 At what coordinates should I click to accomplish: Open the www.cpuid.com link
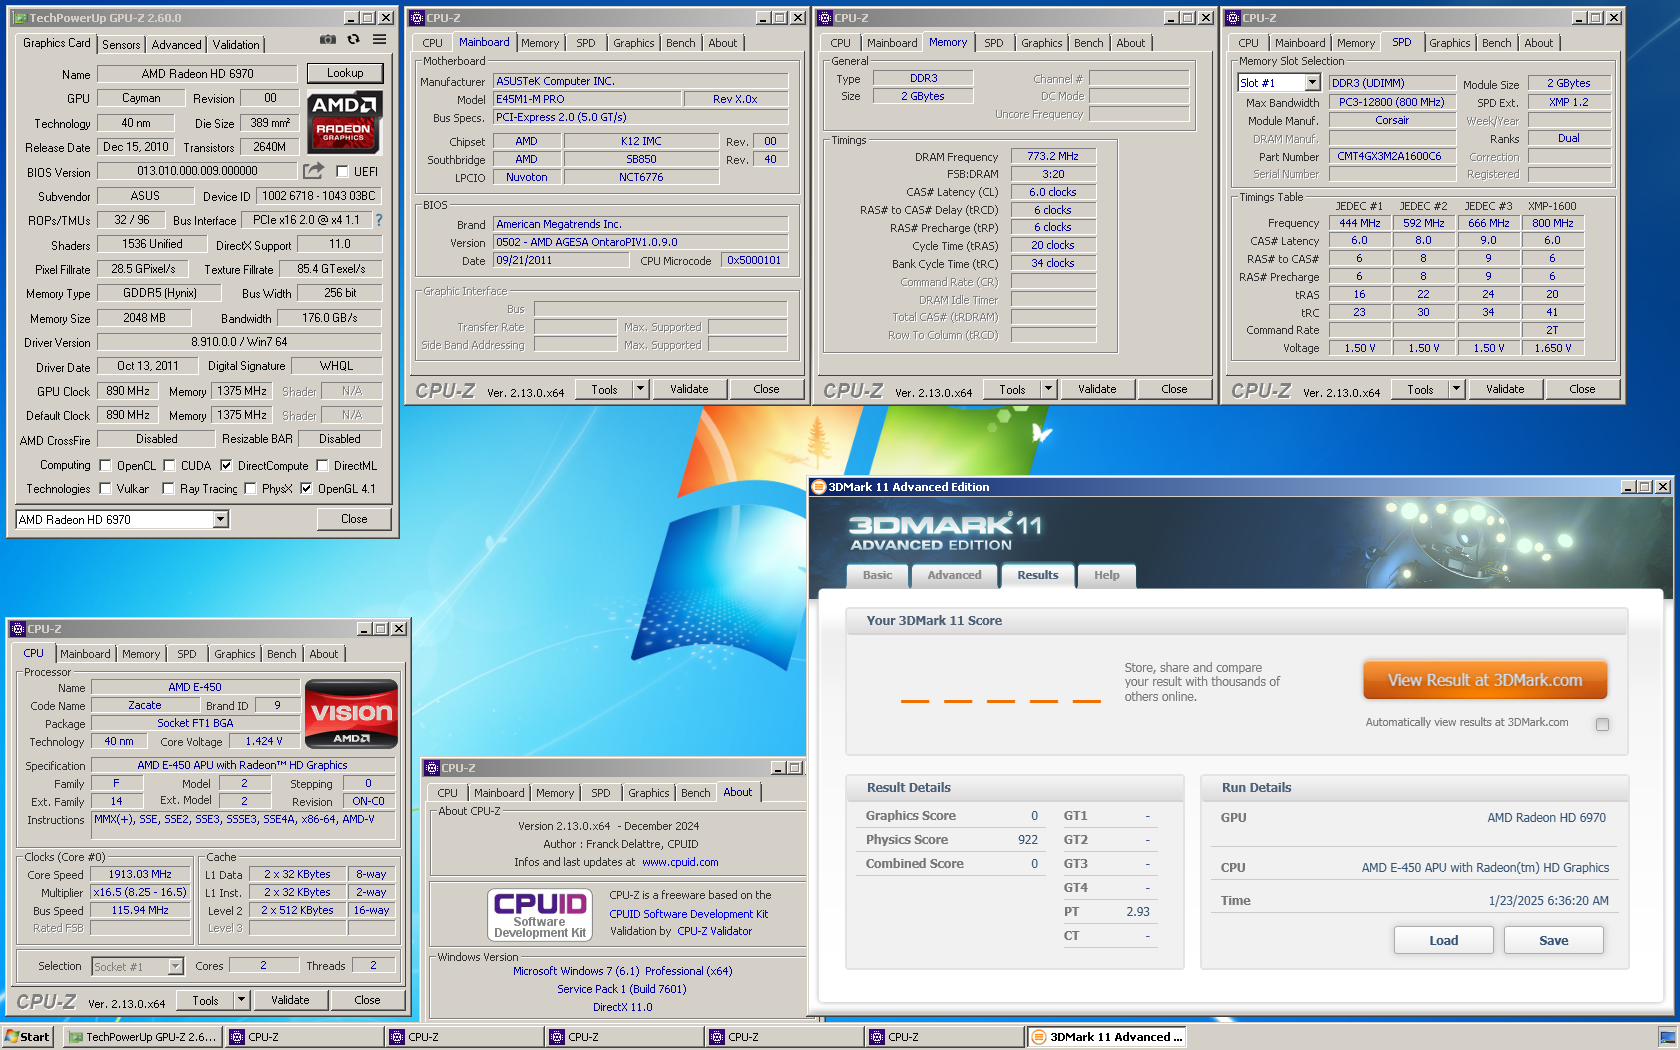[680, 862]
